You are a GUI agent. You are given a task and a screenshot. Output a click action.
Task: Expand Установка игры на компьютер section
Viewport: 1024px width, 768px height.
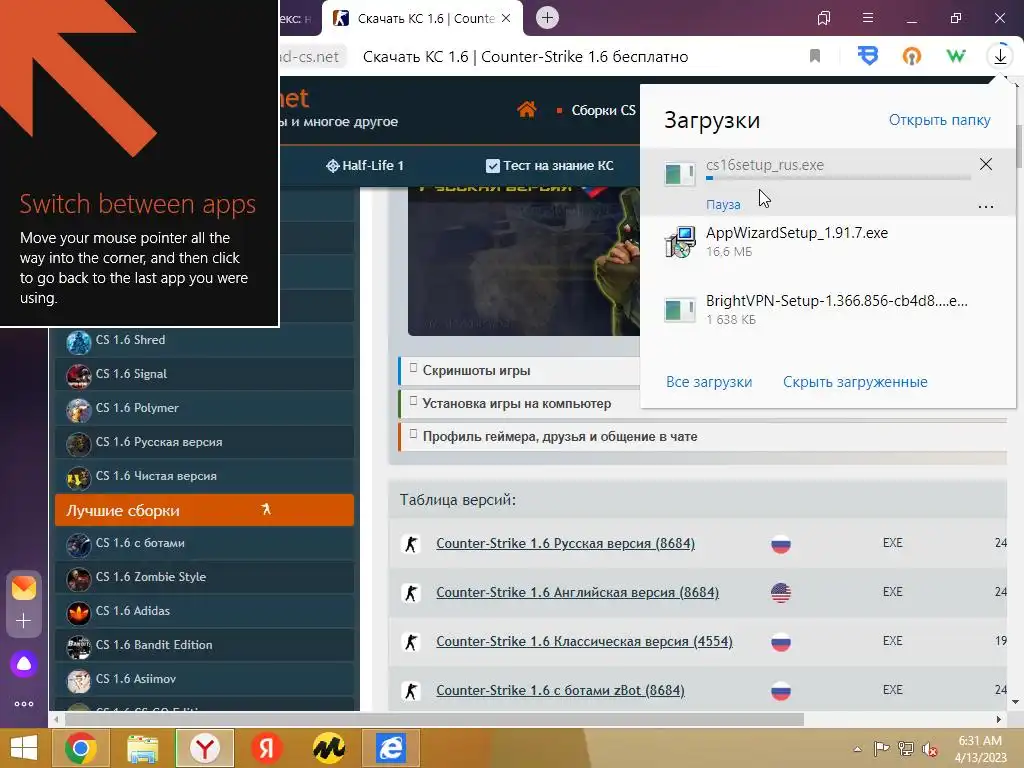pyautogui.click(x=519, y=404)
